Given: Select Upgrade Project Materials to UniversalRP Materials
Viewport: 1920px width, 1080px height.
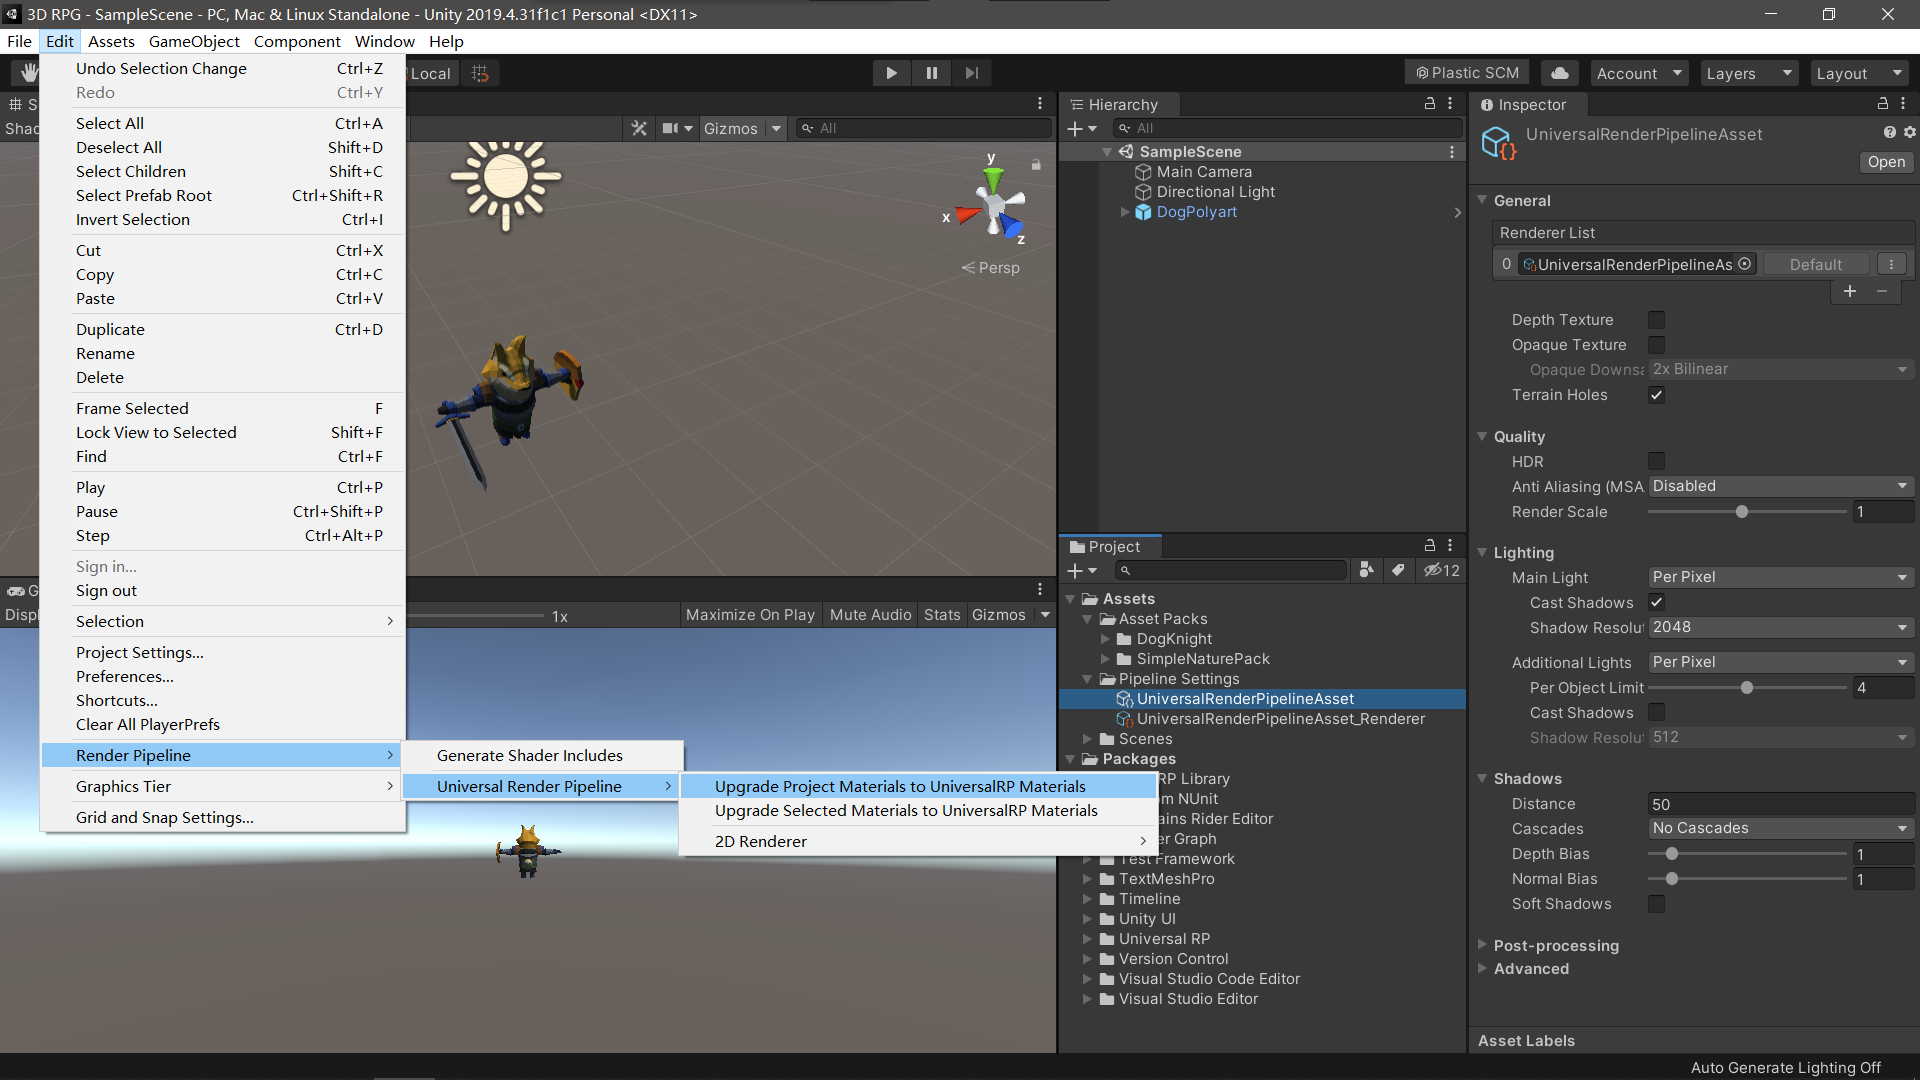Looking at the screenshot, I should [898, 786].
